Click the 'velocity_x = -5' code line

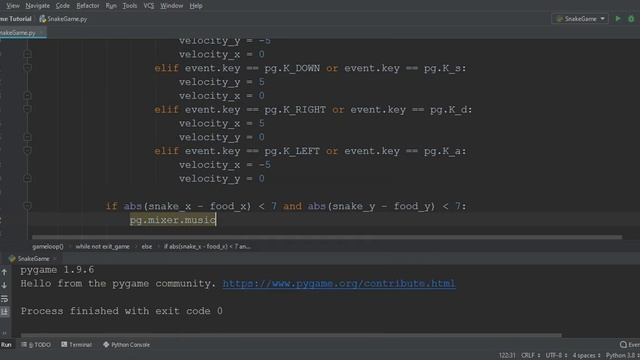[x=224, y=164]
